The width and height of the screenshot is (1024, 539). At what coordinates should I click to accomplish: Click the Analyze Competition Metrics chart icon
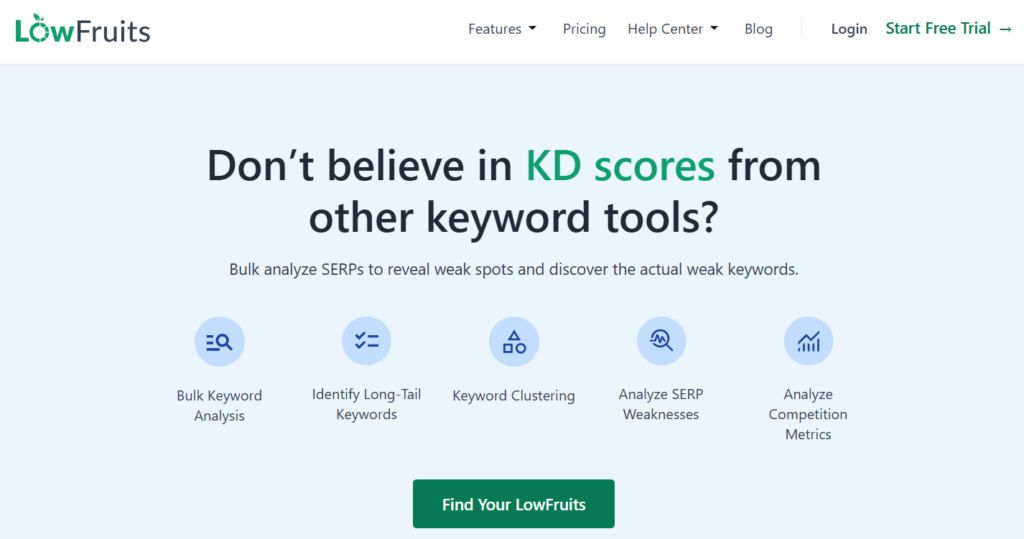click(808, 342)
